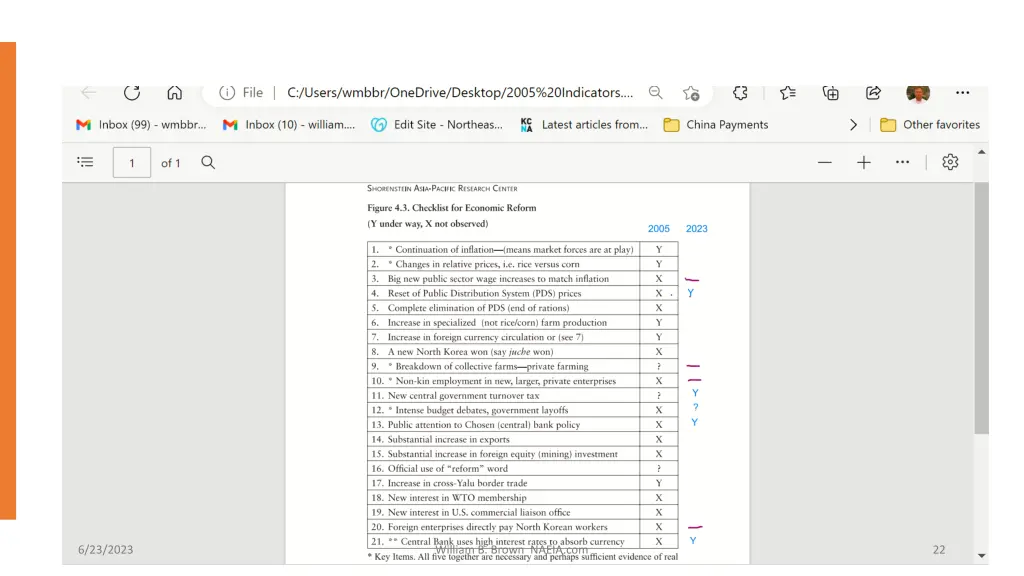Screen dimensions: 1024x576
Task: Click the share page icon
Action: click(x=873, y=93)
